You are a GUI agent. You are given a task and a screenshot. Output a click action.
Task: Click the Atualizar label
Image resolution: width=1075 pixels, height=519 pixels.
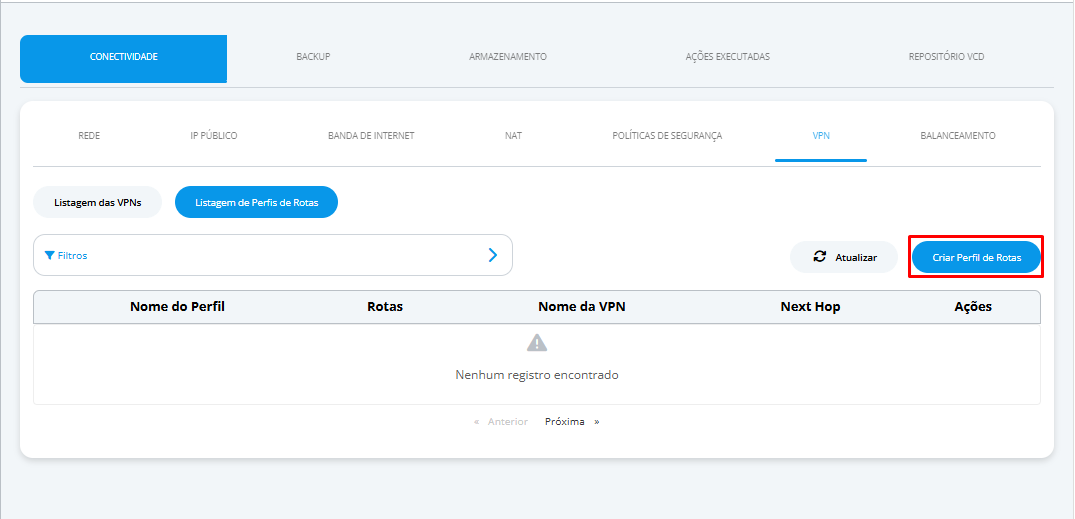[856, 258]
